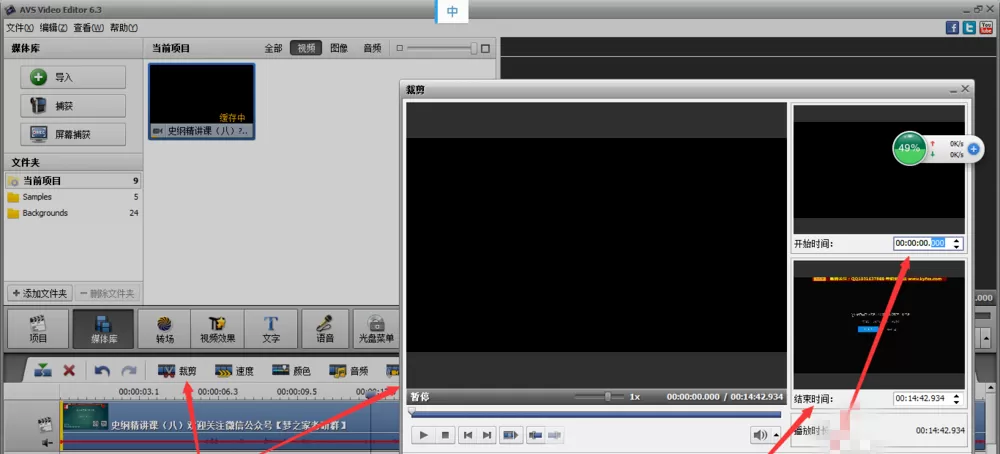Toggle the speaker mute button
The width and height of the screenshot is (1000, 454).
pyautogui.click(x=760, y=435)
